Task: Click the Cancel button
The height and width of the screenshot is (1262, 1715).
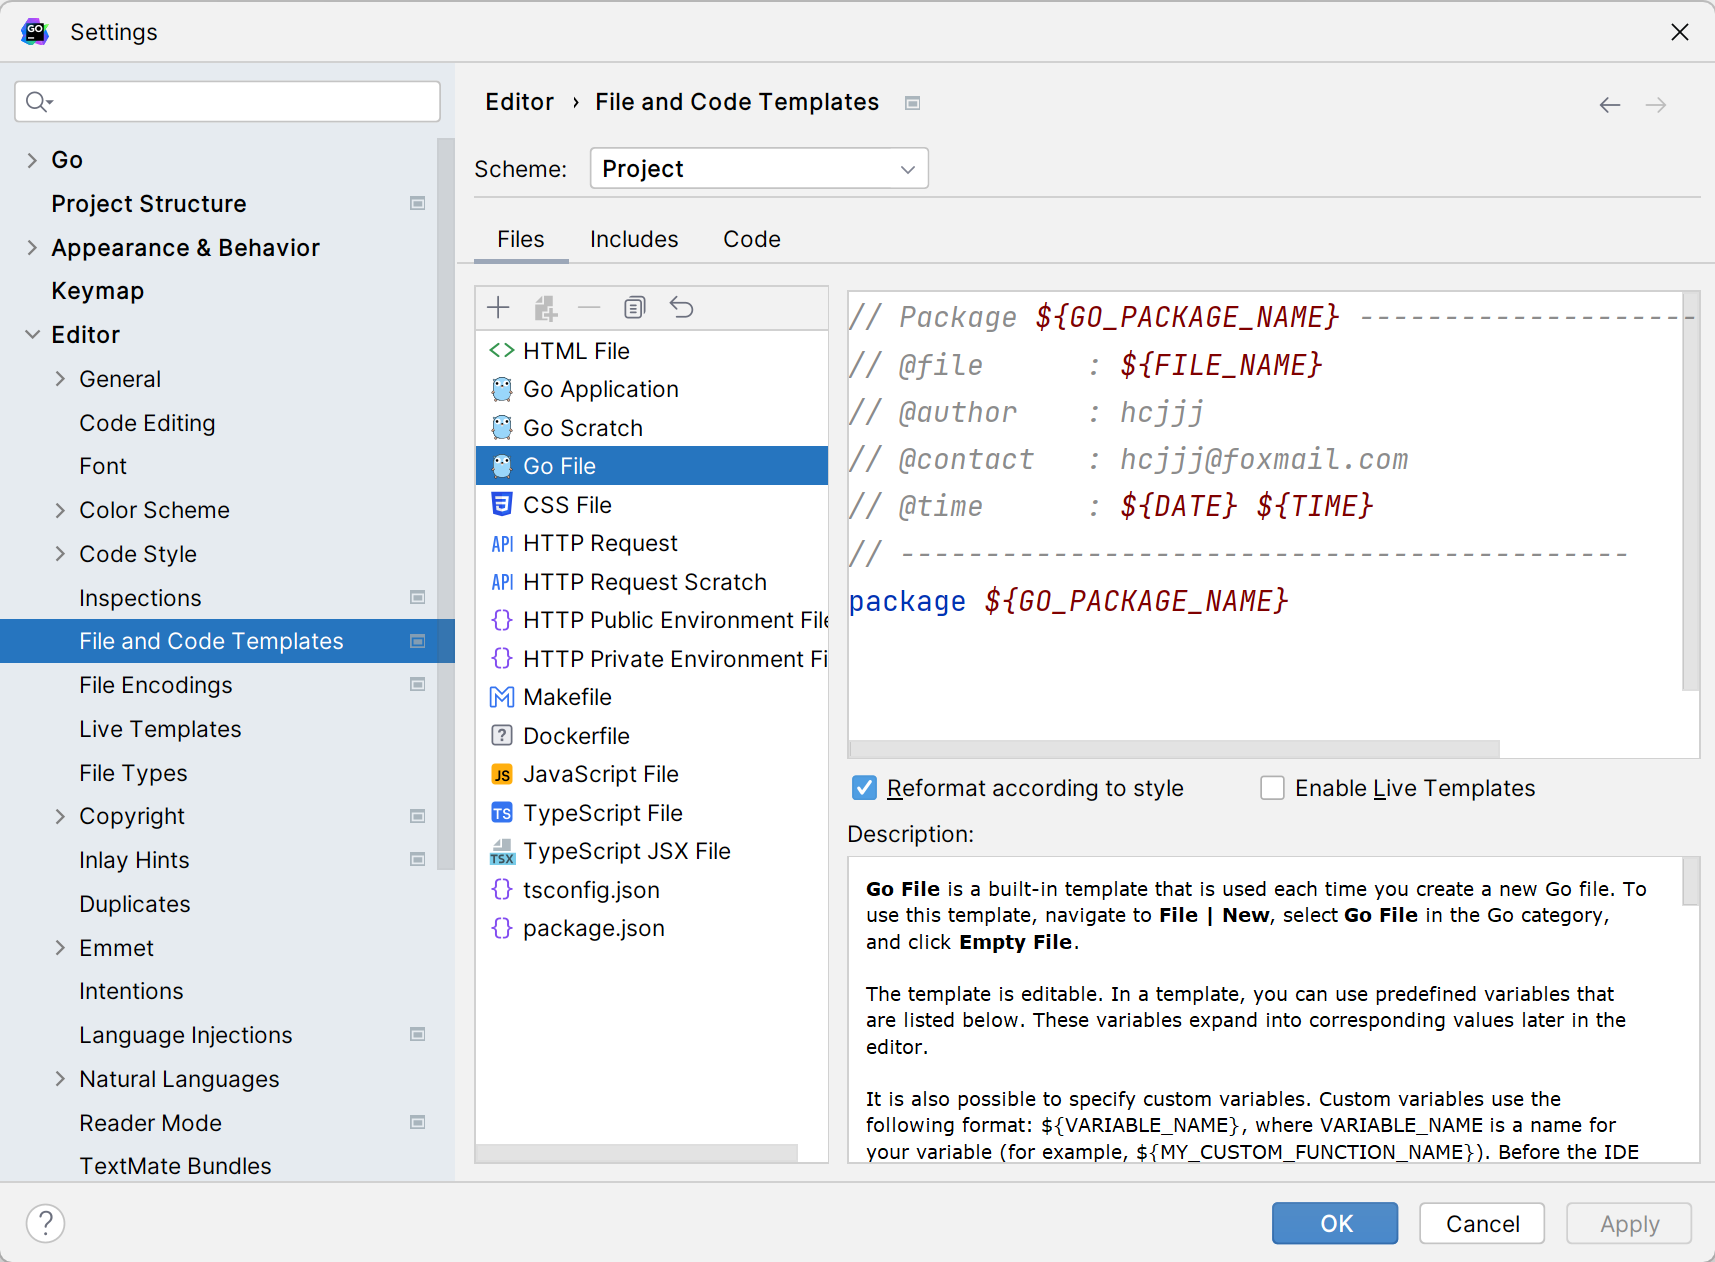Action: pos(1481,1223)
